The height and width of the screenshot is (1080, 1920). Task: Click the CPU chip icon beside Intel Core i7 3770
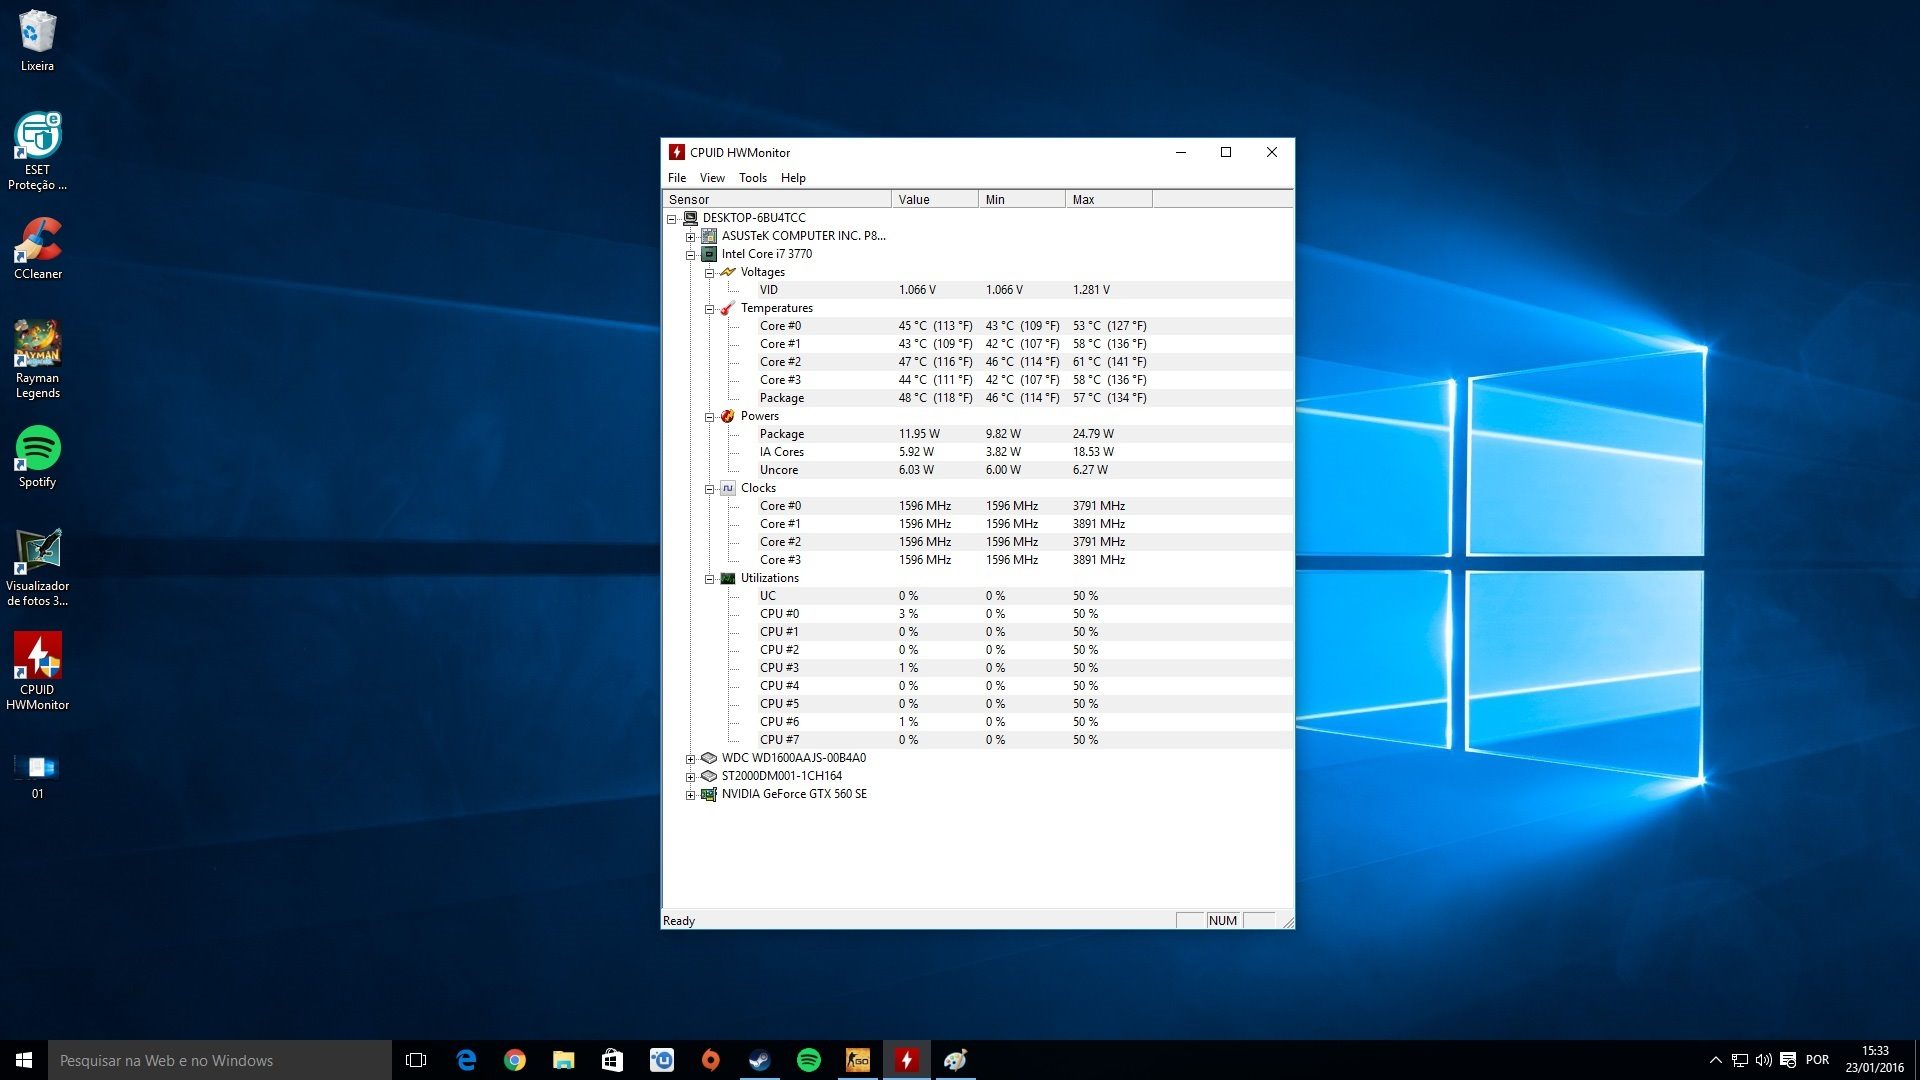709,254
